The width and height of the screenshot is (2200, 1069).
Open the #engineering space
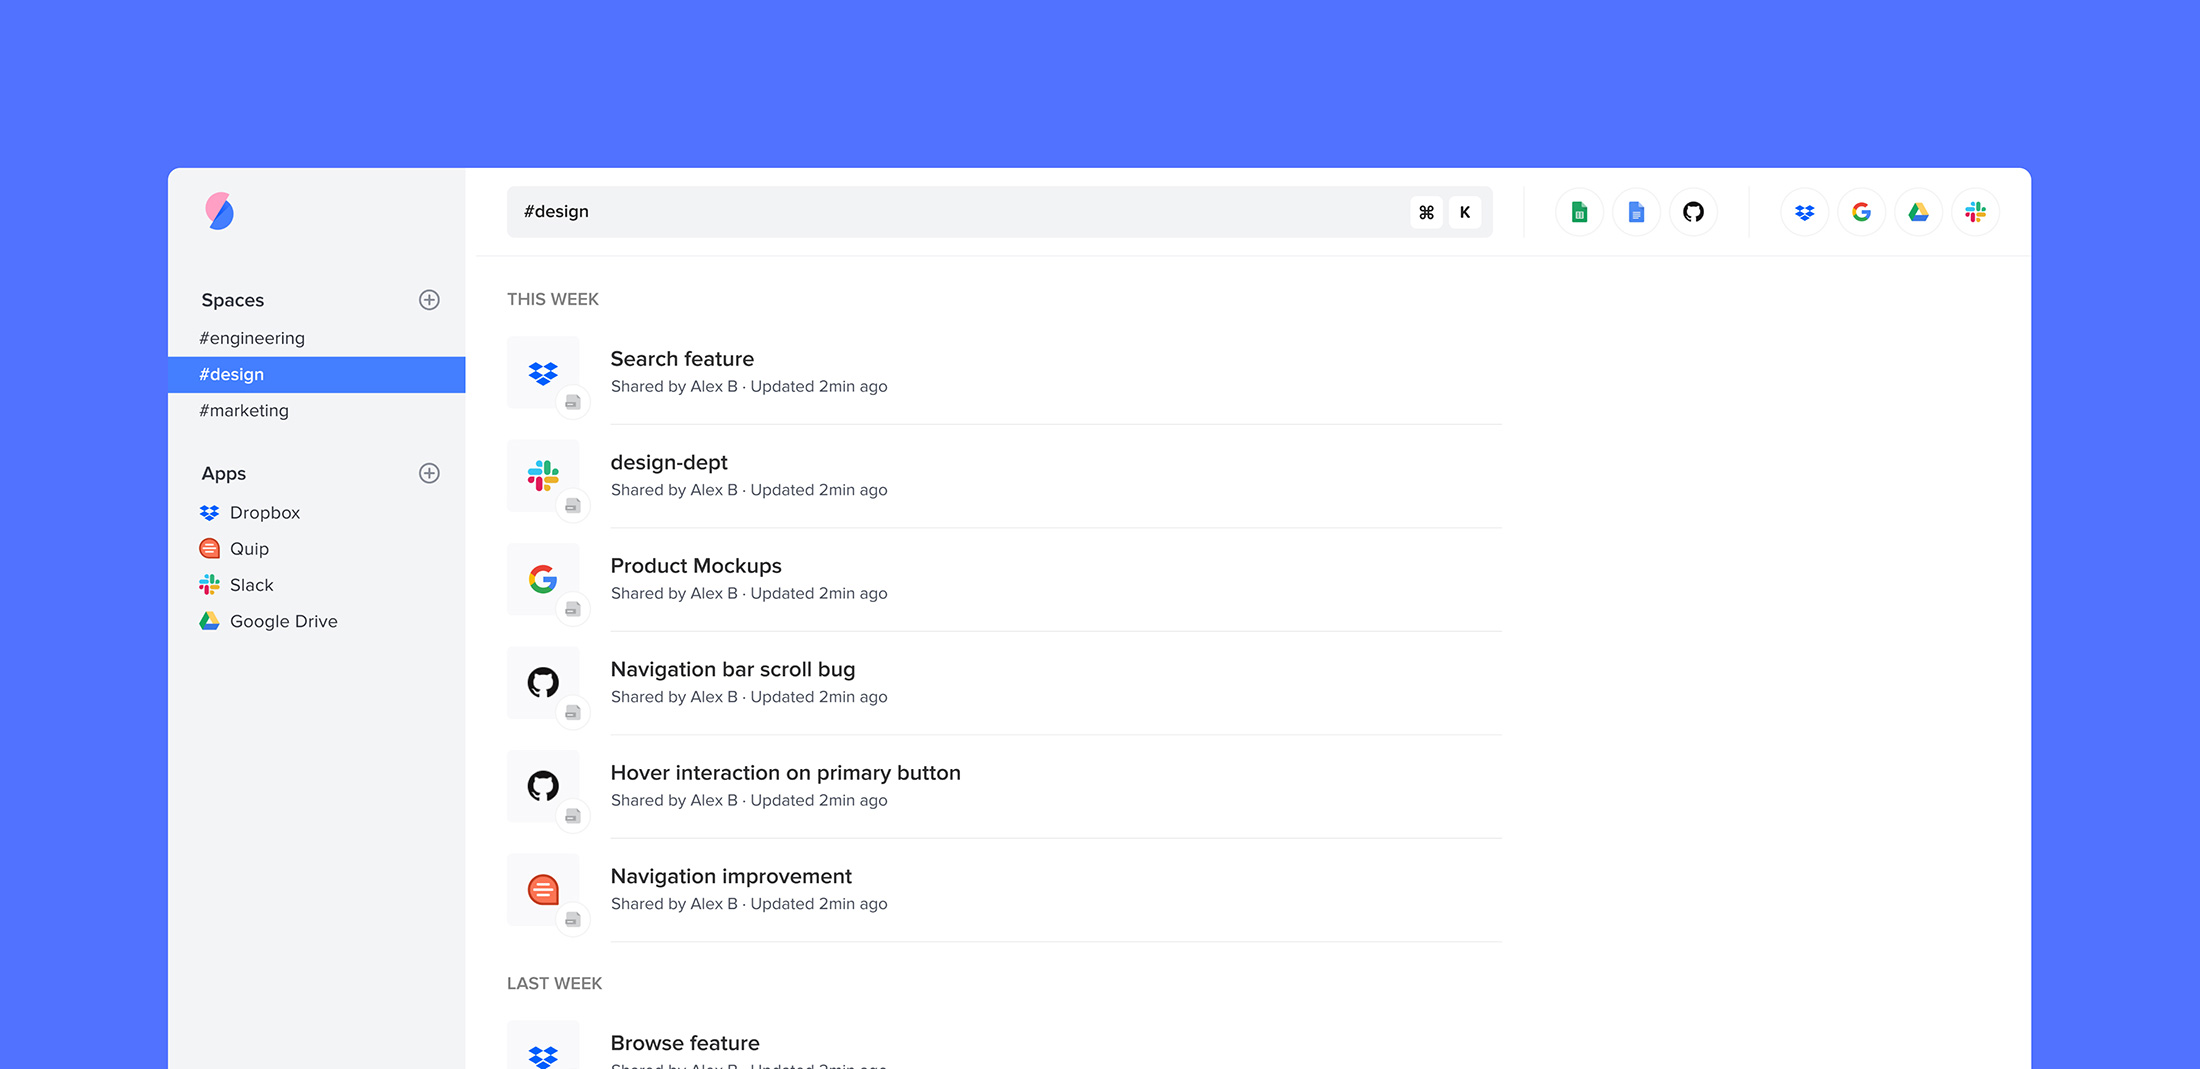pos(316,338)
